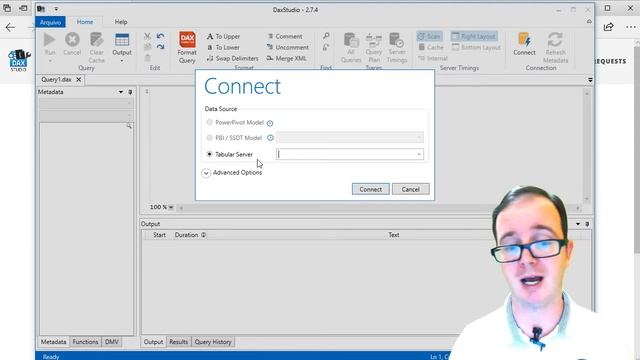640x360 pixels.
Task: Open the PBI / SSDT Model dropdown
Action: click(350, 138)
